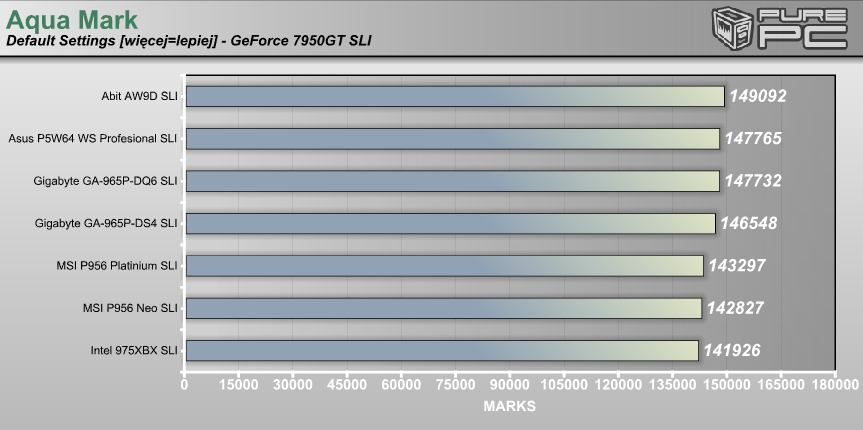Viewport: 863px width, 430px height.
Task: Select the 'Abit AW9D SLI' label
Action: coord(139,96)
